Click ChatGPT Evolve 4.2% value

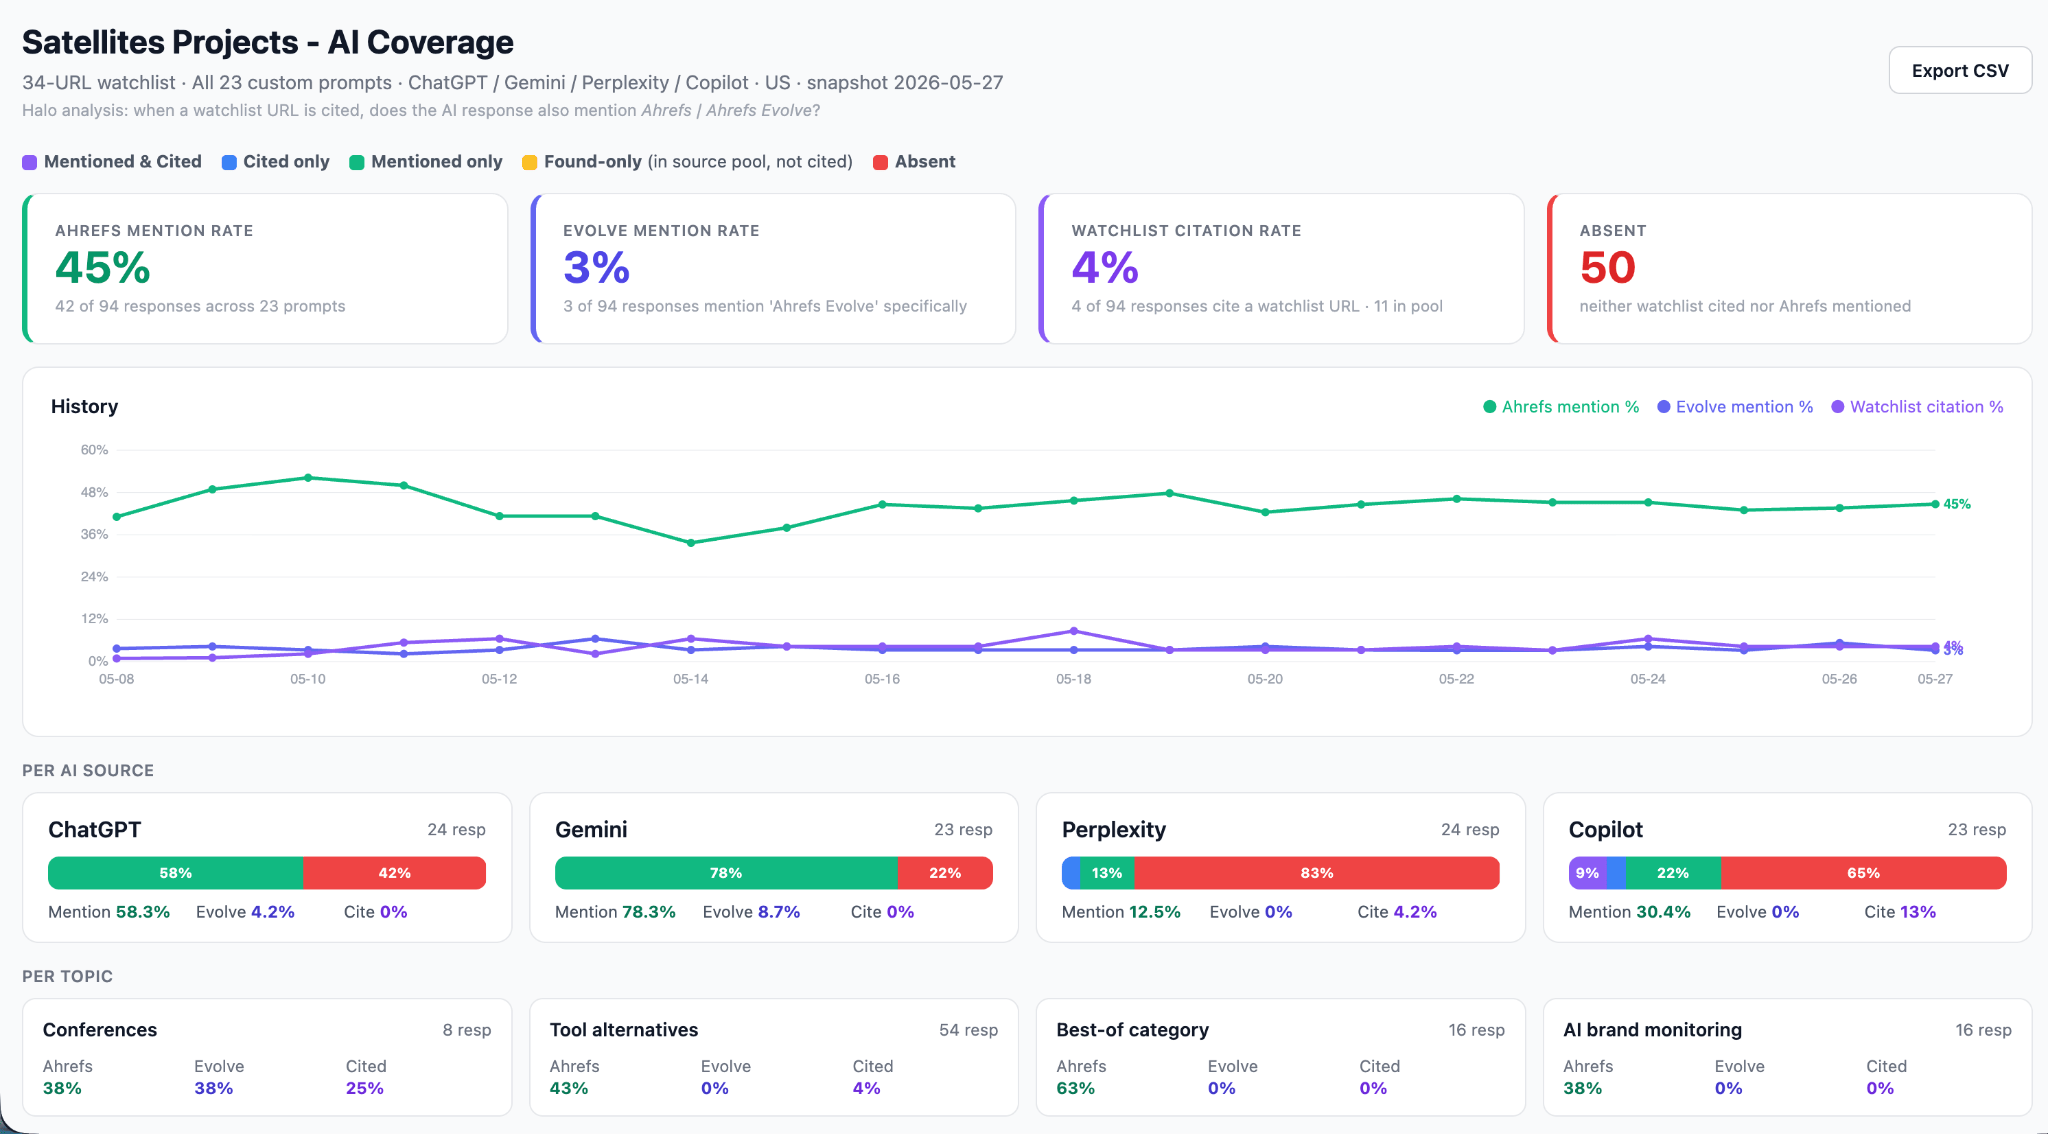(273, 912)
